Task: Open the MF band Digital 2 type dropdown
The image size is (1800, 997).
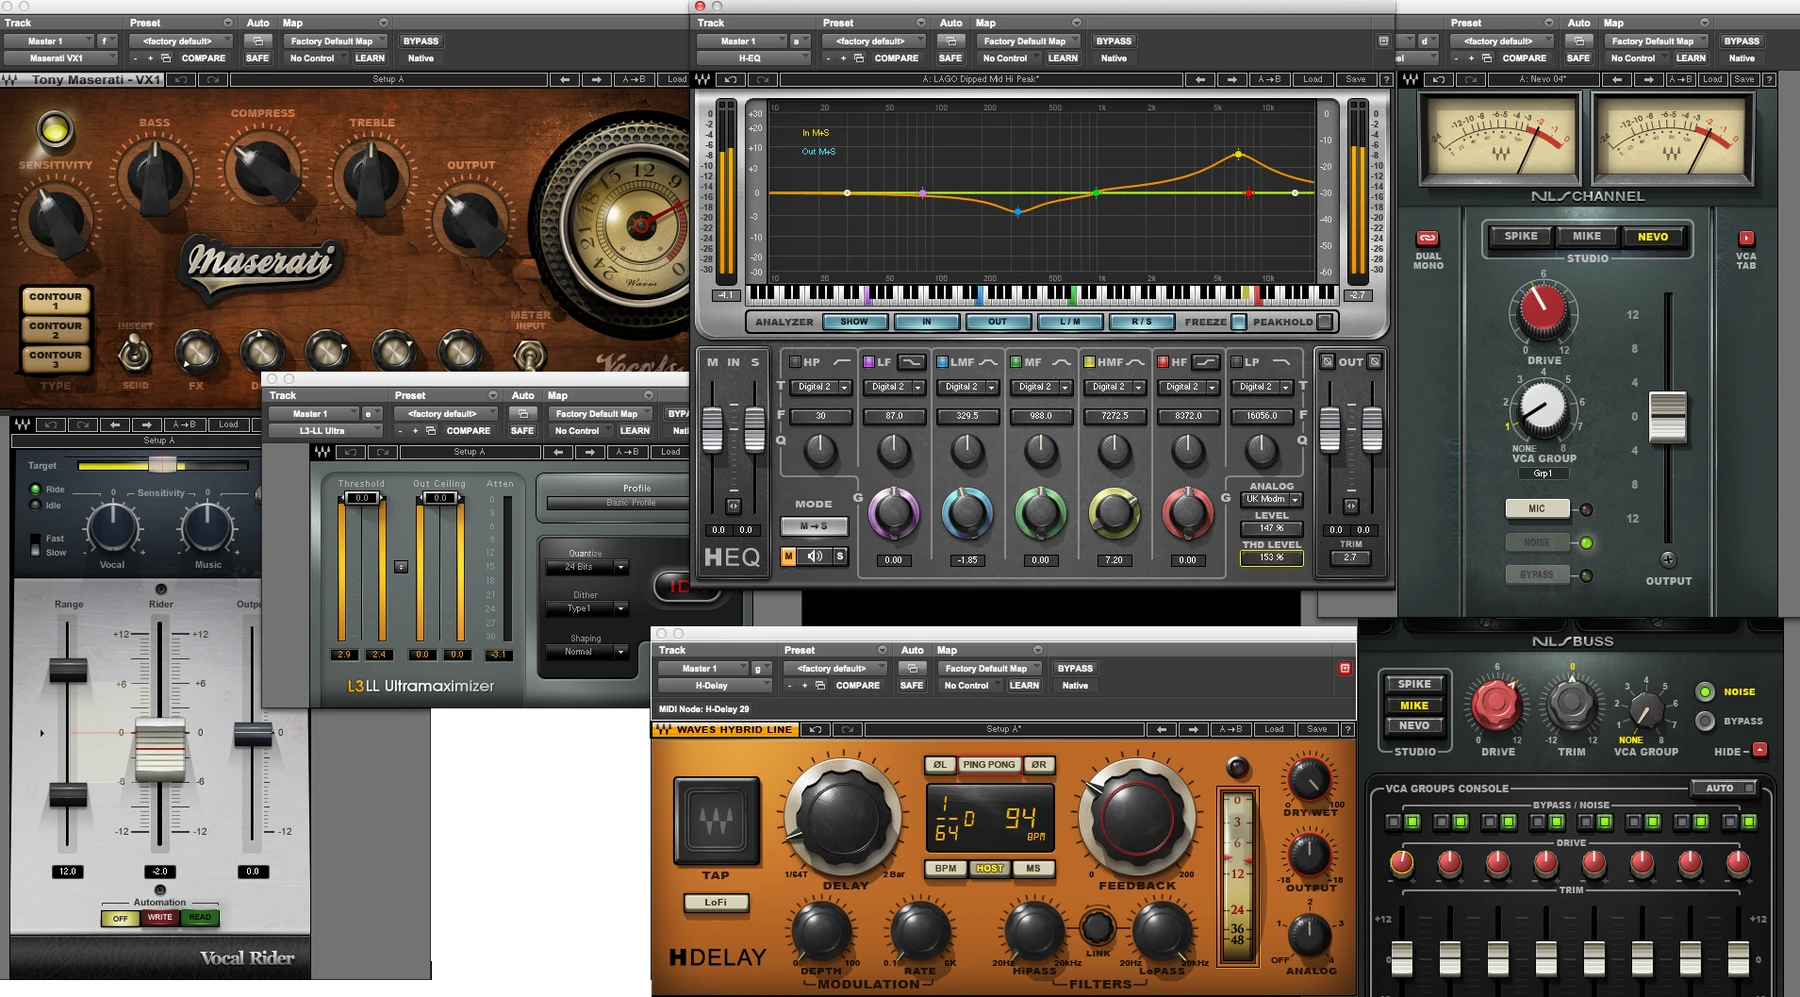Action: point(1041,387)
